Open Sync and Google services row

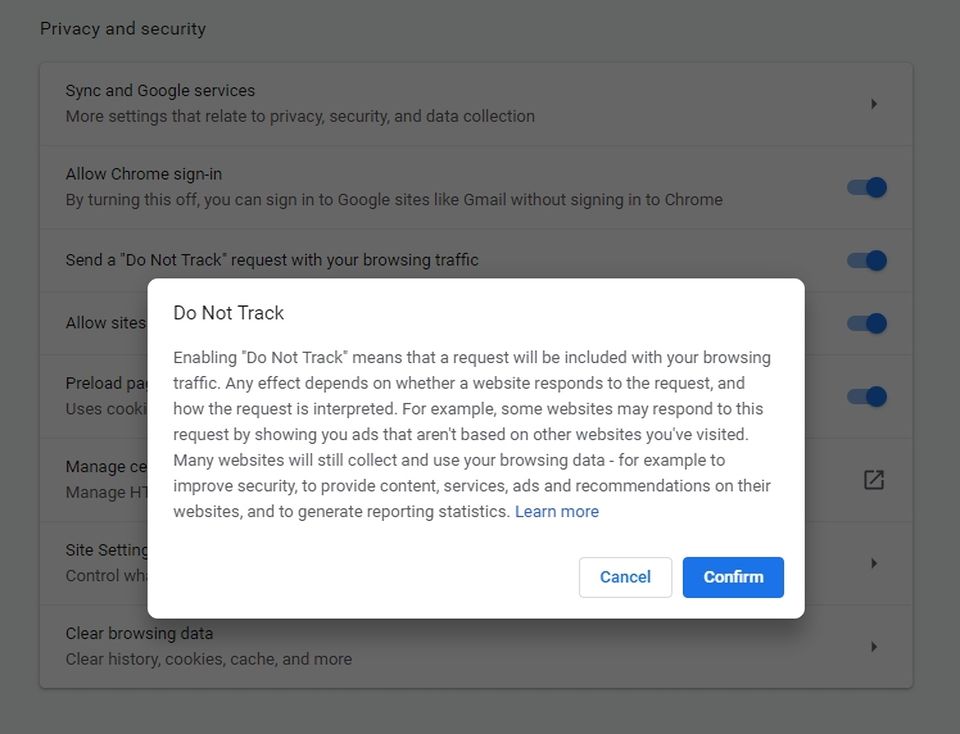(x=300, y=103)
